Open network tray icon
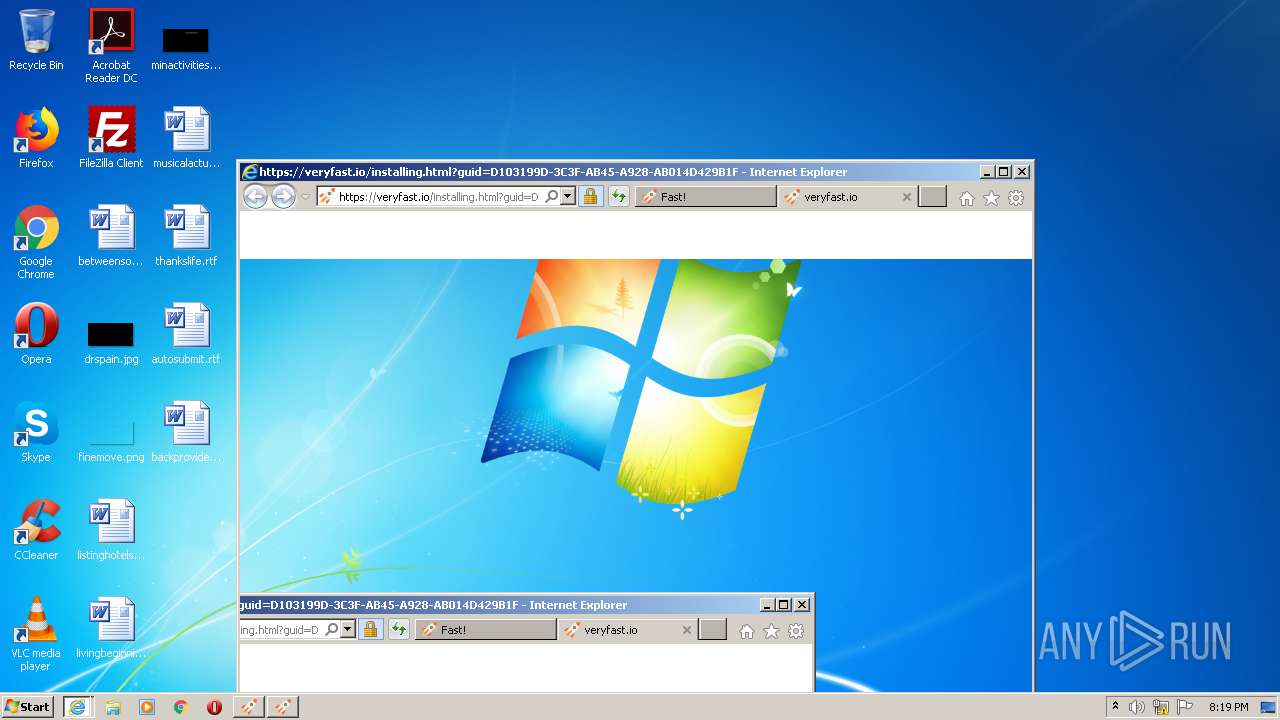 tap(1161, 707)
